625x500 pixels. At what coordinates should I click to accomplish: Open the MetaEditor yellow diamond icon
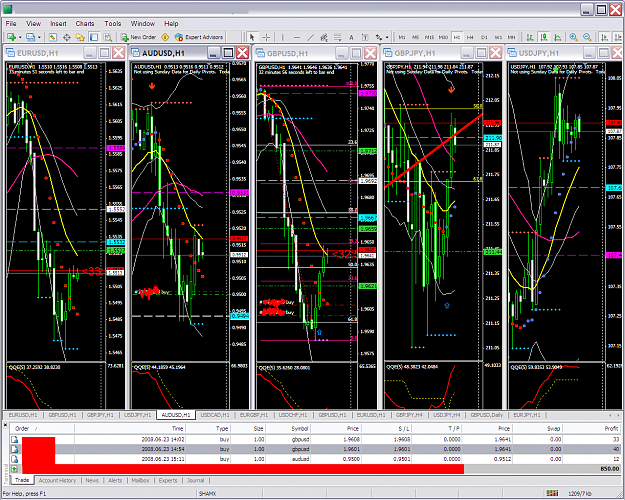tap(165, 37)
